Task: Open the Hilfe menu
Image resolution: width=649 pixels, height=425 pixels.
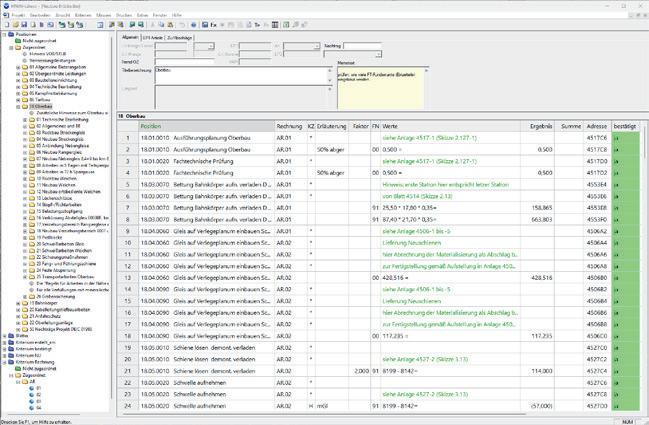Action: tap(177, 15)
